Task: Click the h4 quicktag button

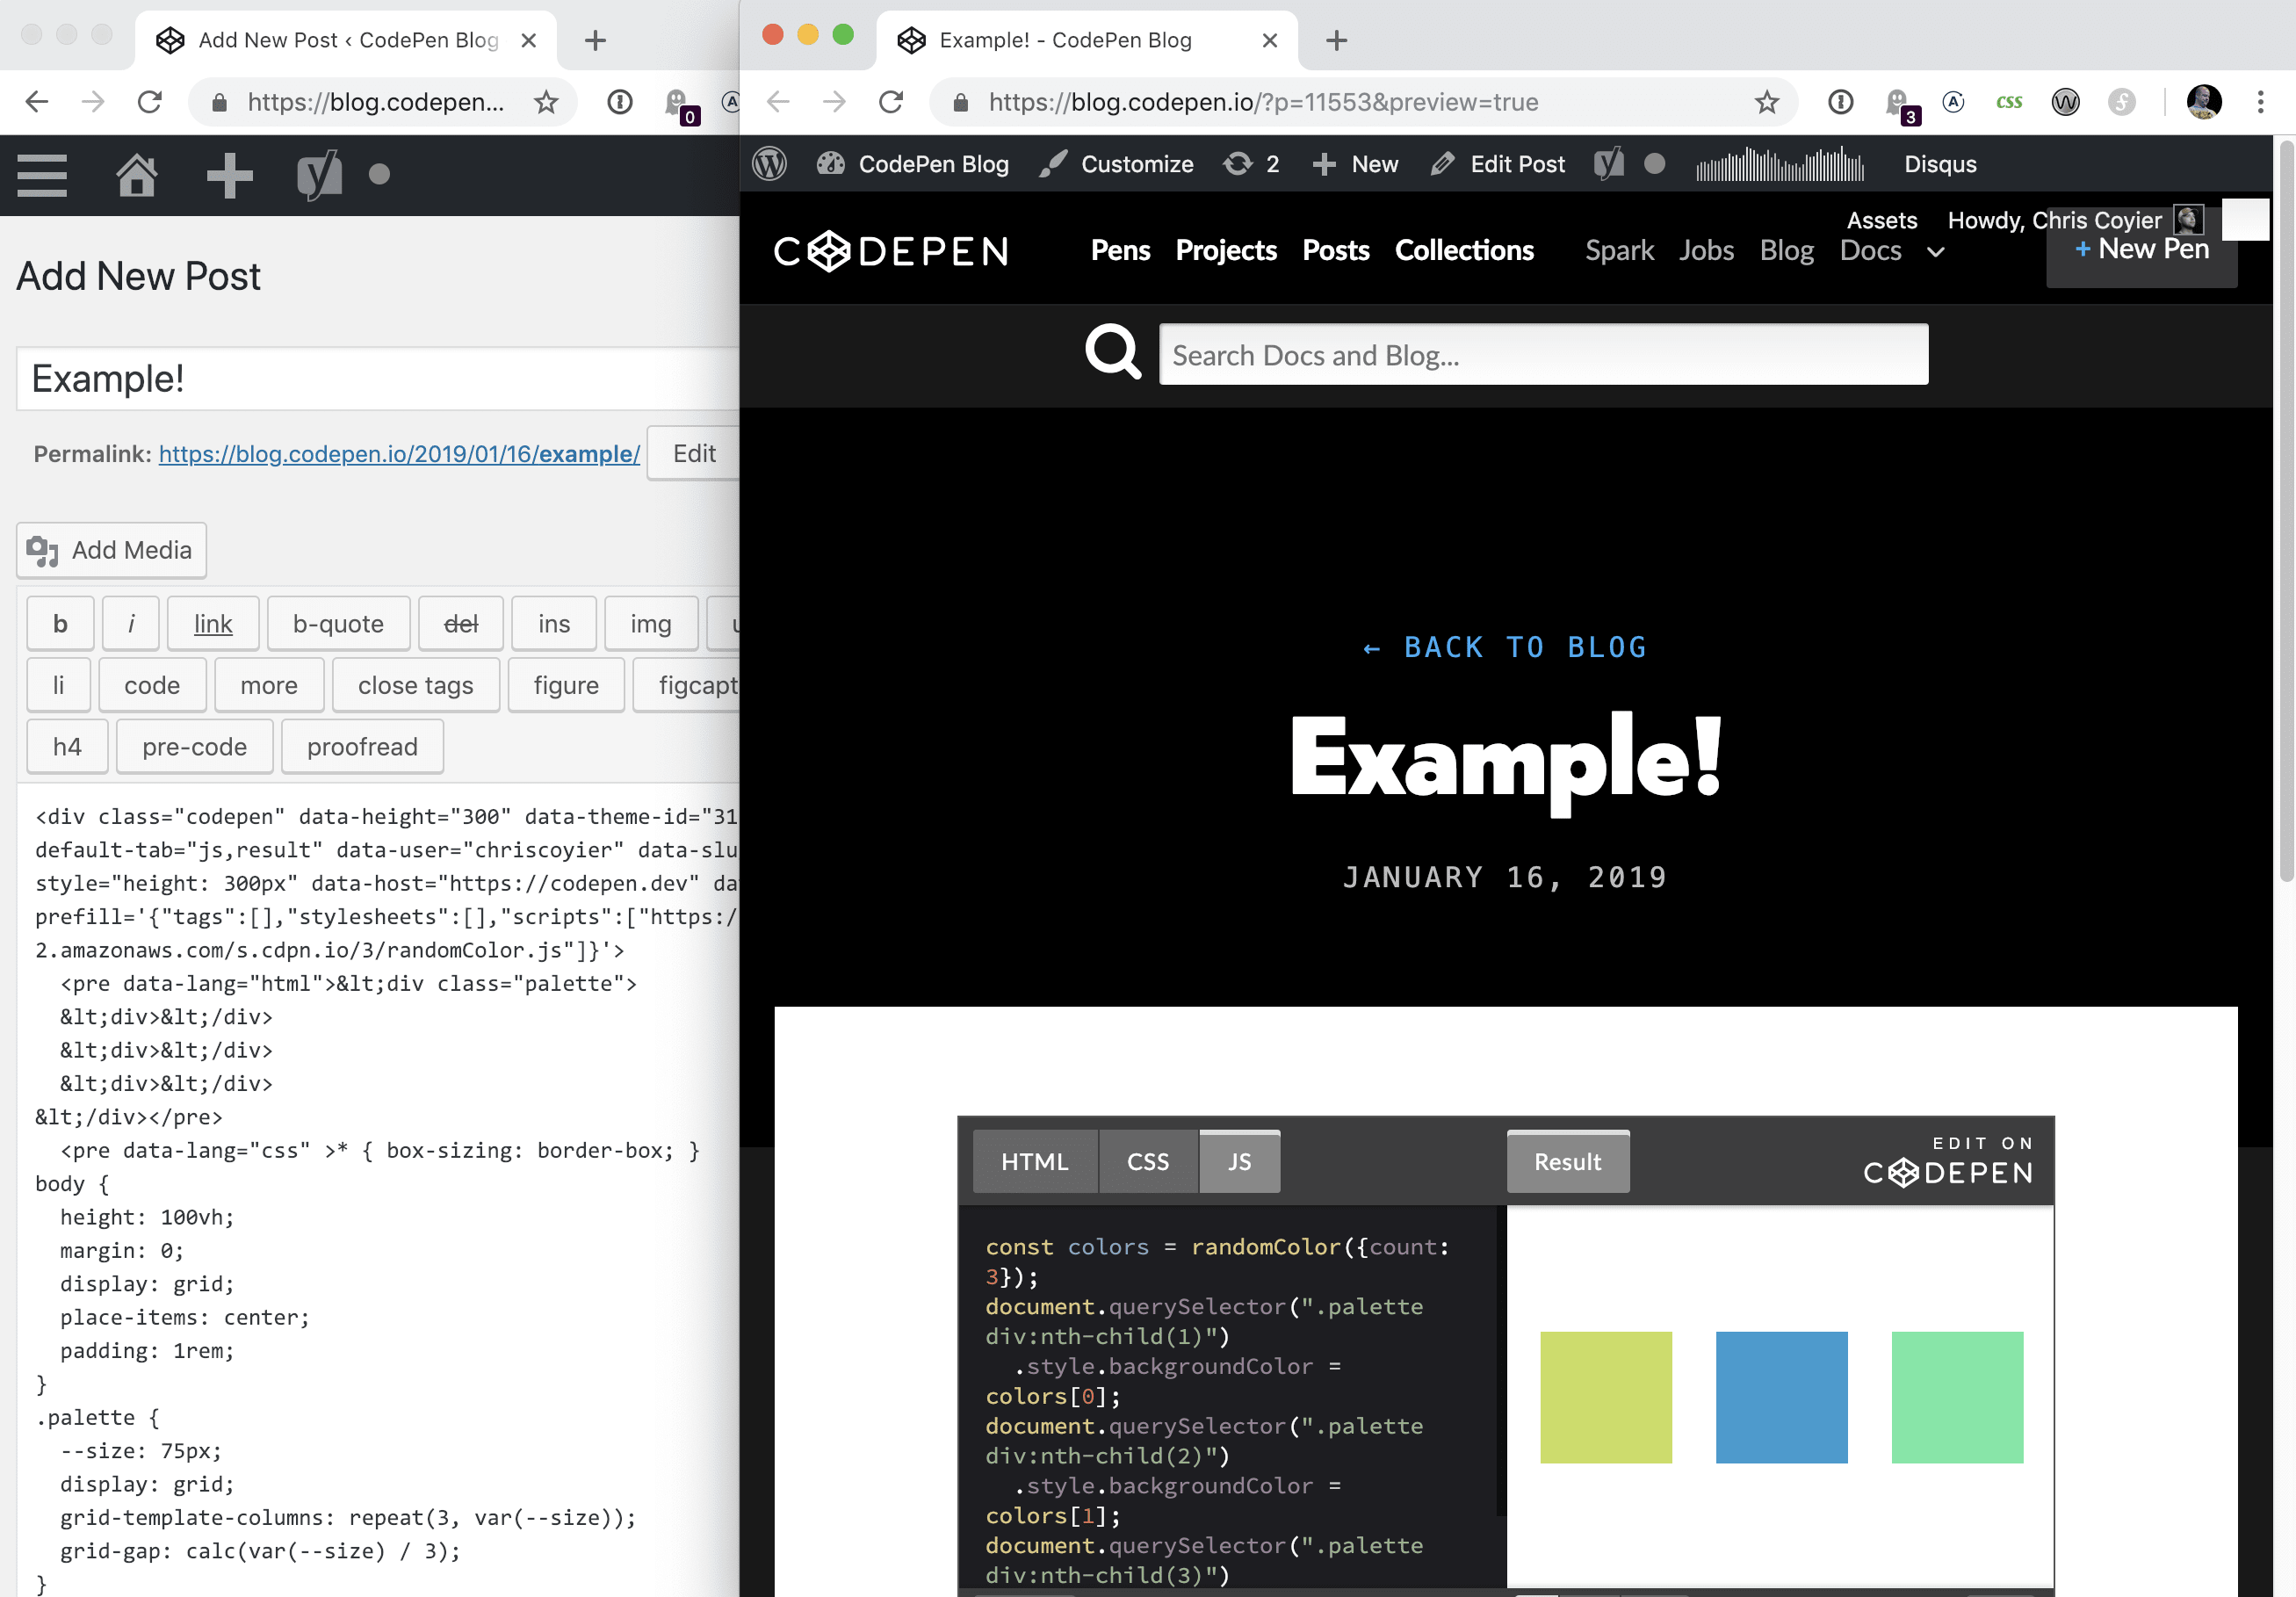Action: 67,746
